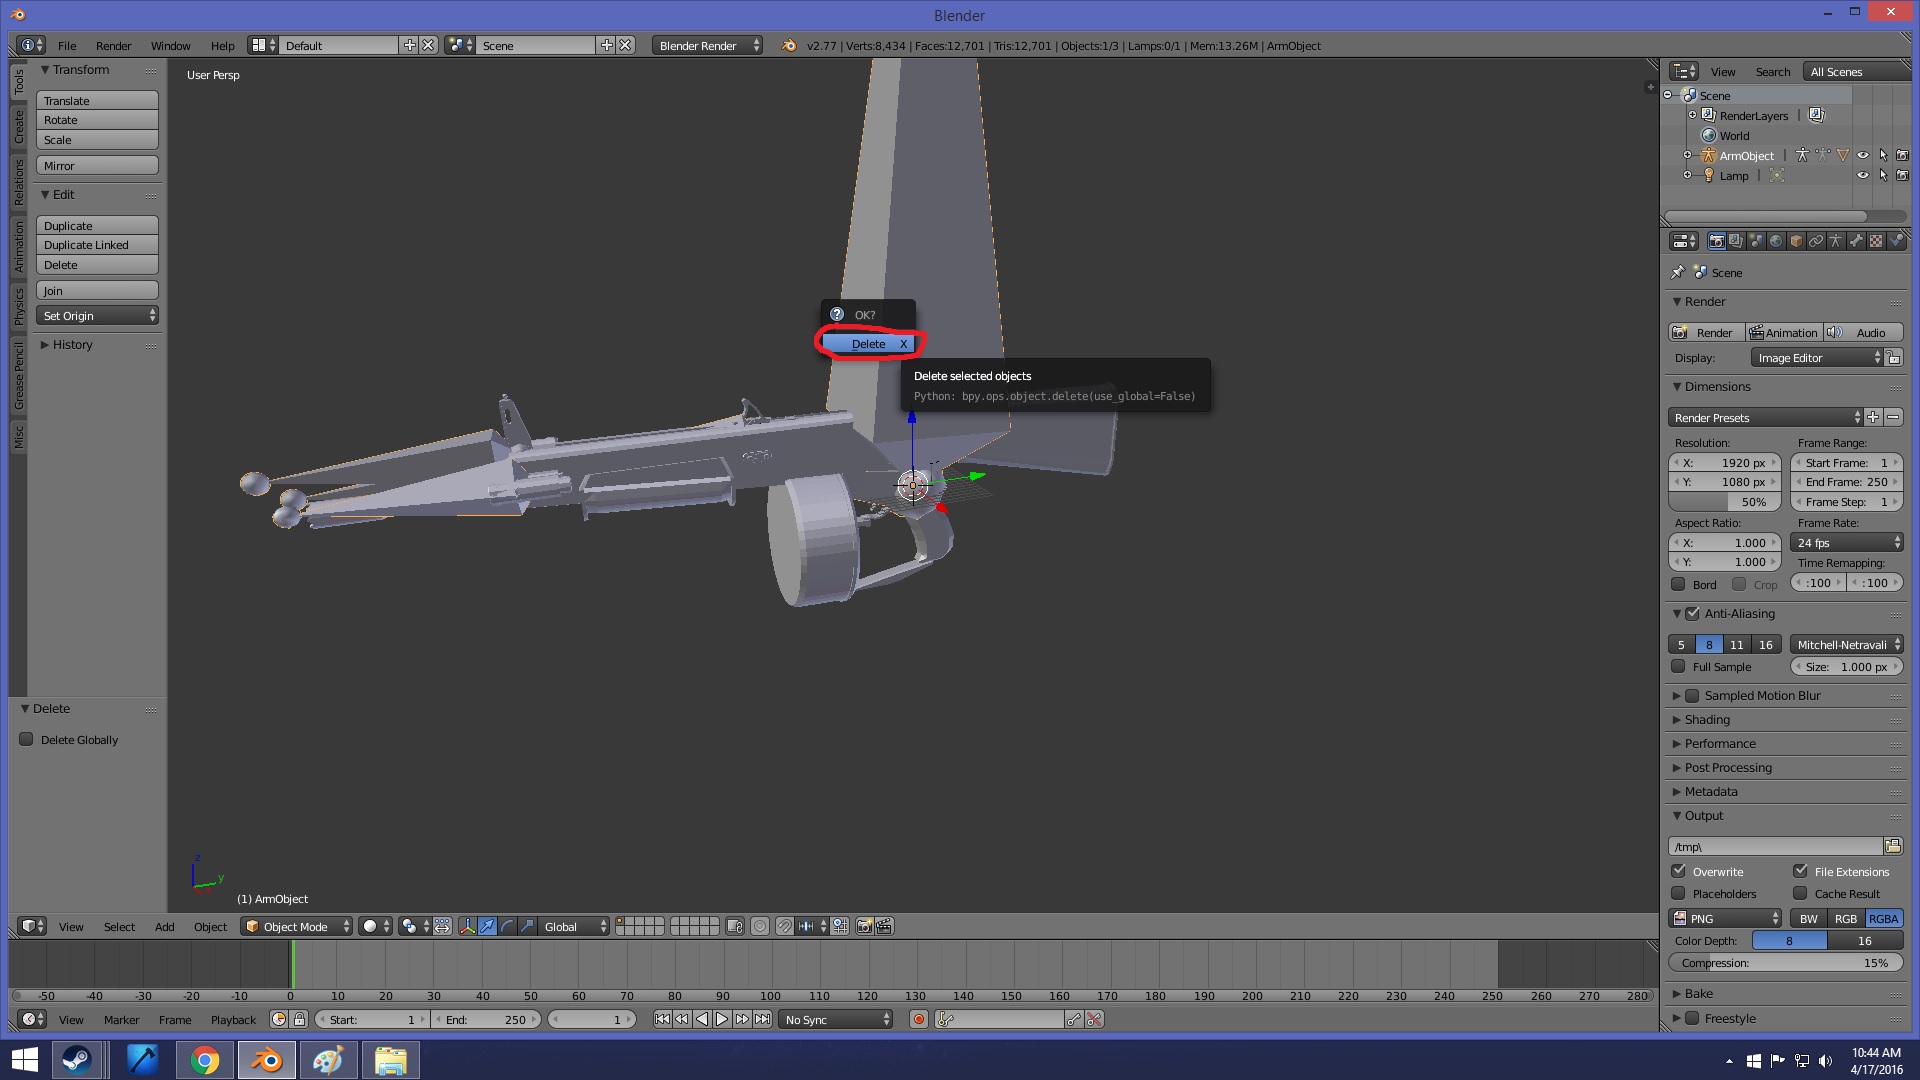
Task: Click play animation forward button
Action: (721, 1019)
